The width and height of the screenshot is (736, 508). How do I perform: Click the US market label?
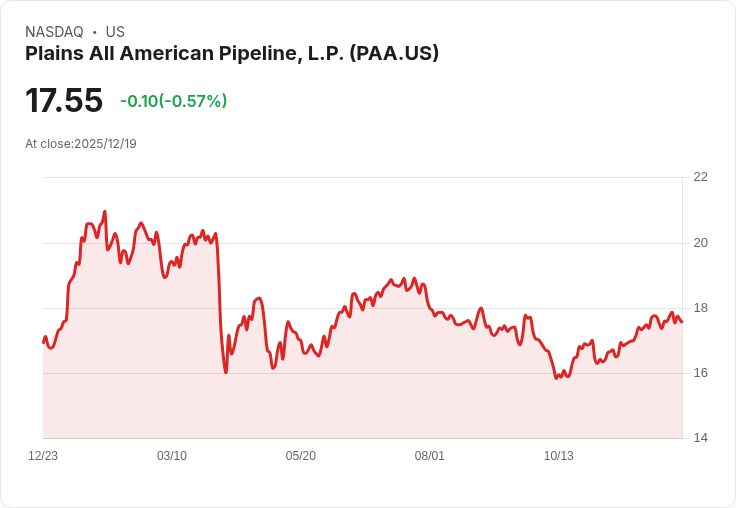coord(115,32)
